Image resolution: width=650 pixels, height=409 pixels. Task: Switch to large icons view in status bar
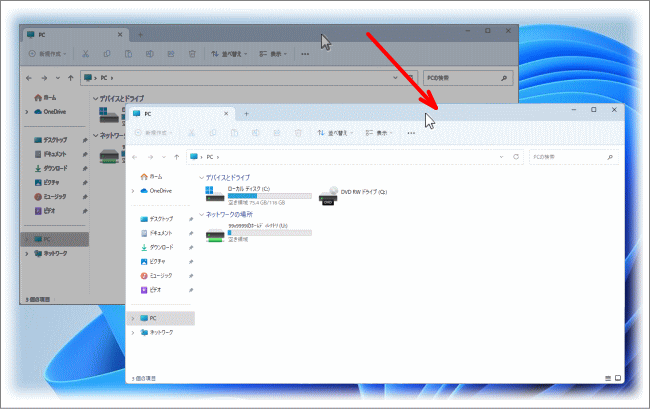[618, 378]
